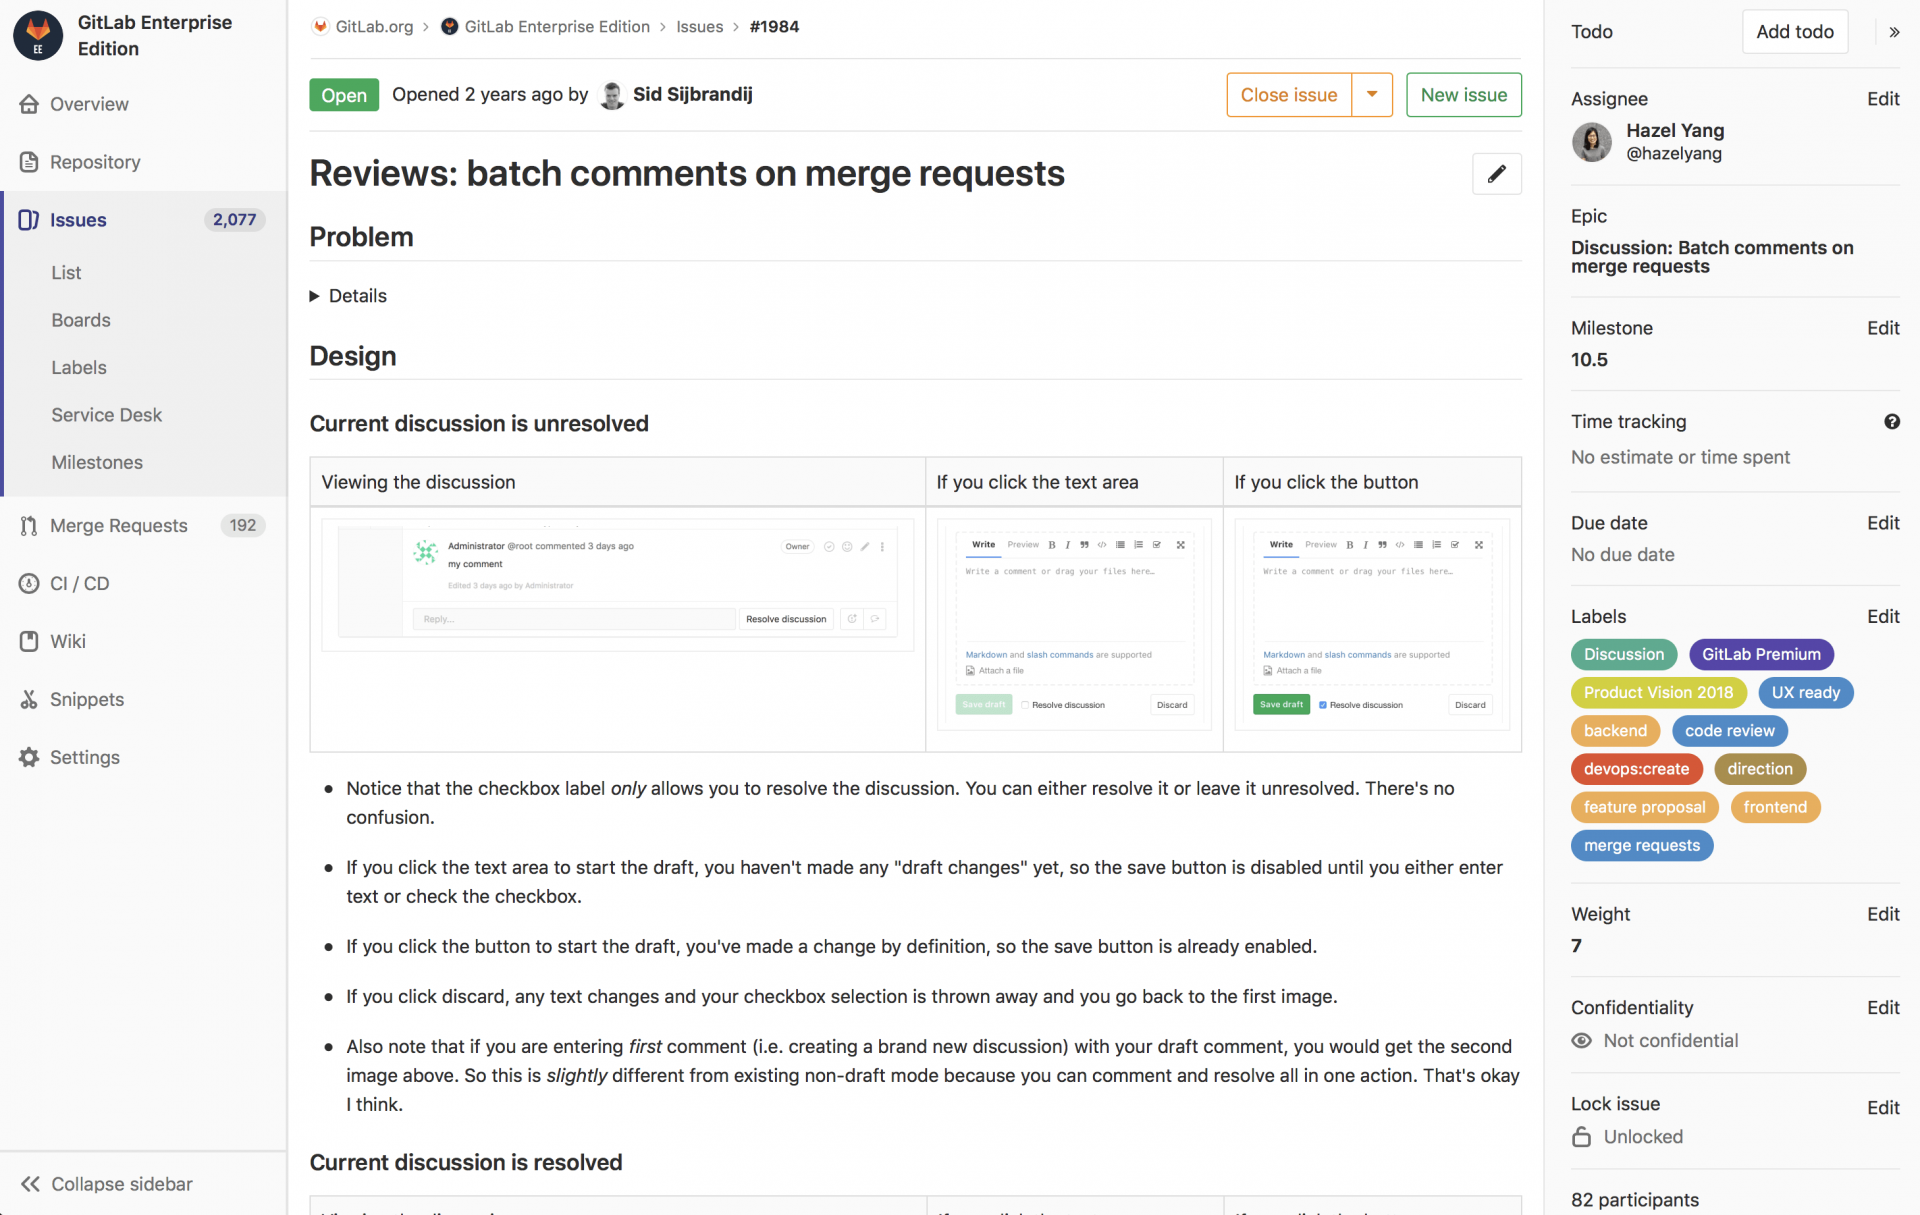This screenshot has width=1920, height=1215.
Task: Click the New issue button
Action: click(x=1463, y=94)
